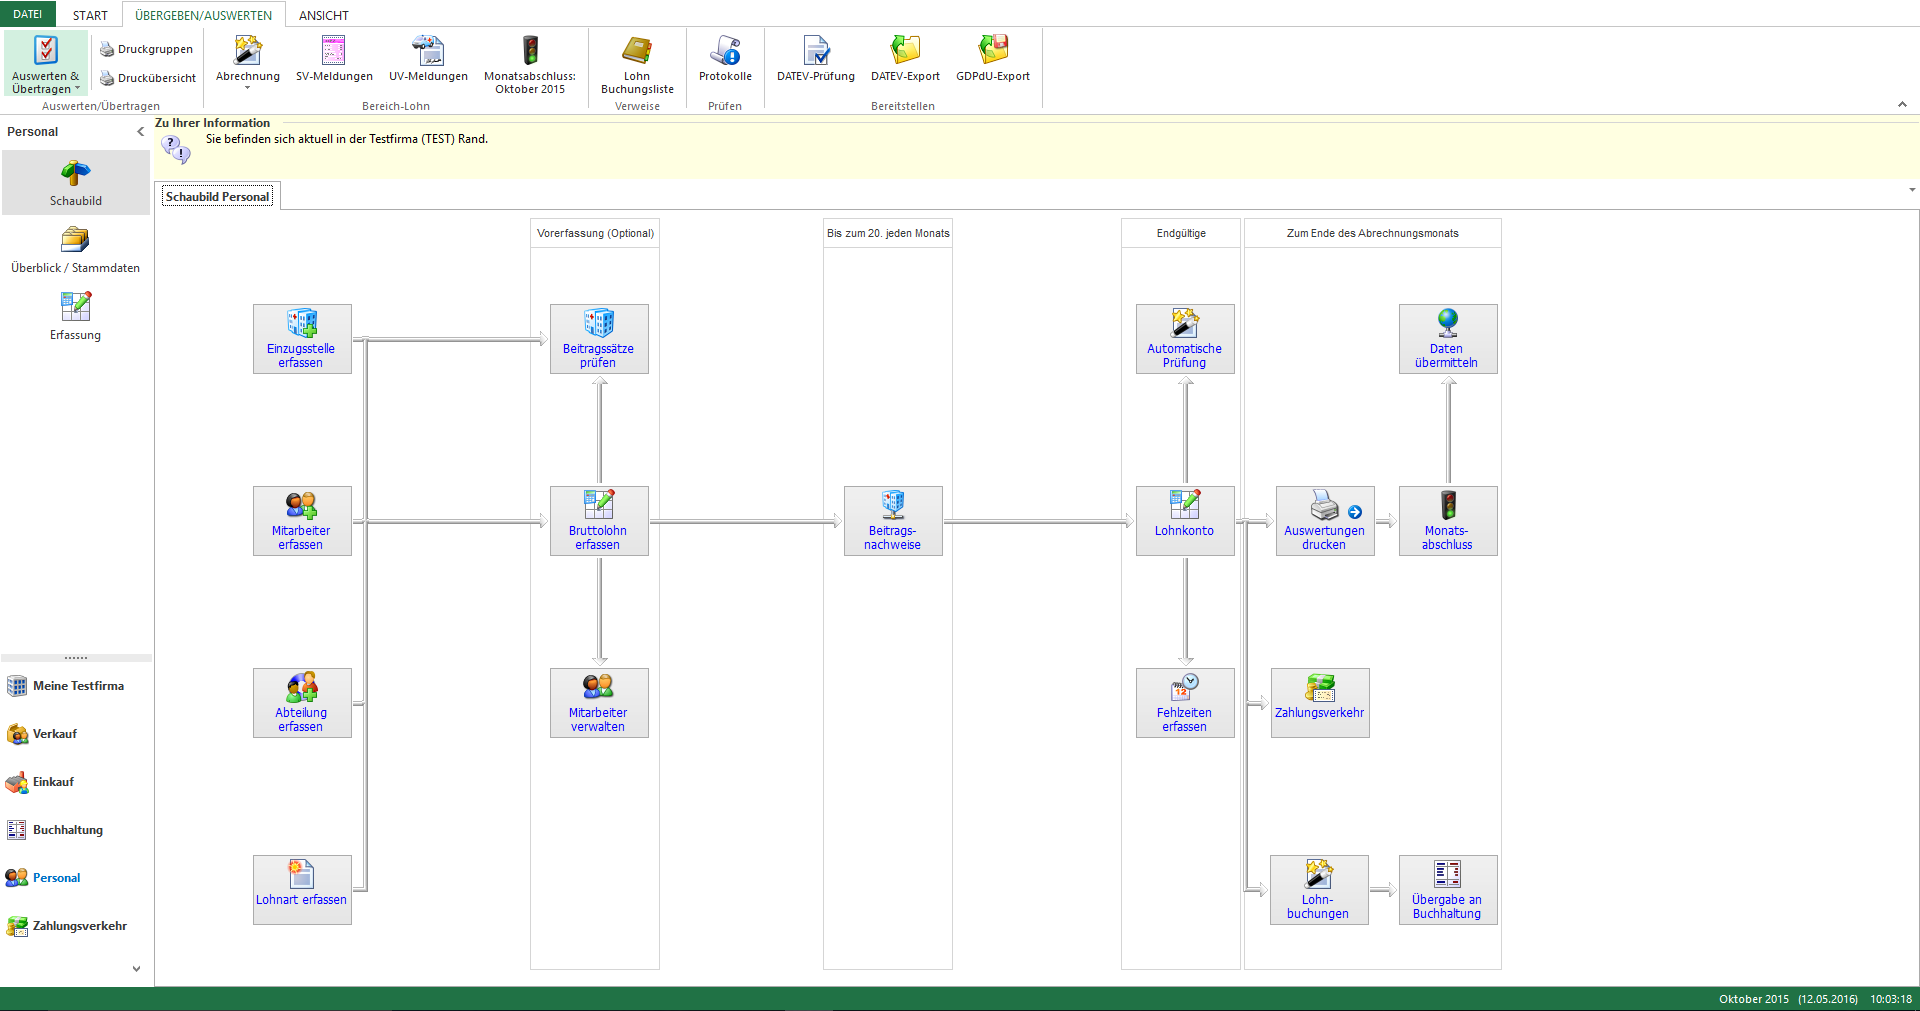Expand navigation options at sidebar bottom
Screen dimensions: 1920x1011
(136, 968)
